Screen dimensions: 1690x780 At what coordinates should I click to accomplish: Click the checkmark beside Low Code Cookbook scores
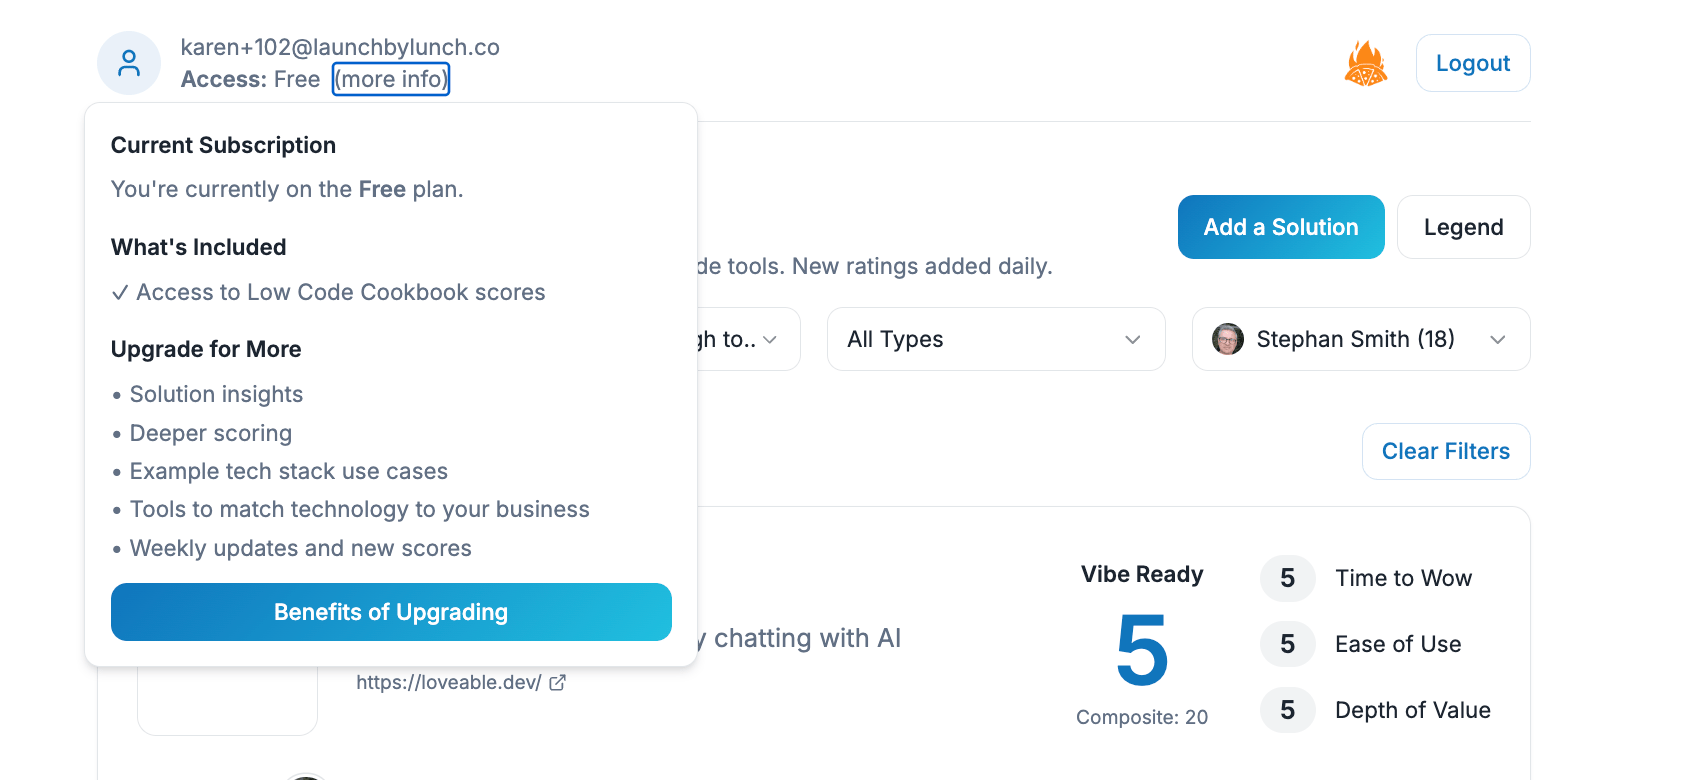[x=120, y=292]
